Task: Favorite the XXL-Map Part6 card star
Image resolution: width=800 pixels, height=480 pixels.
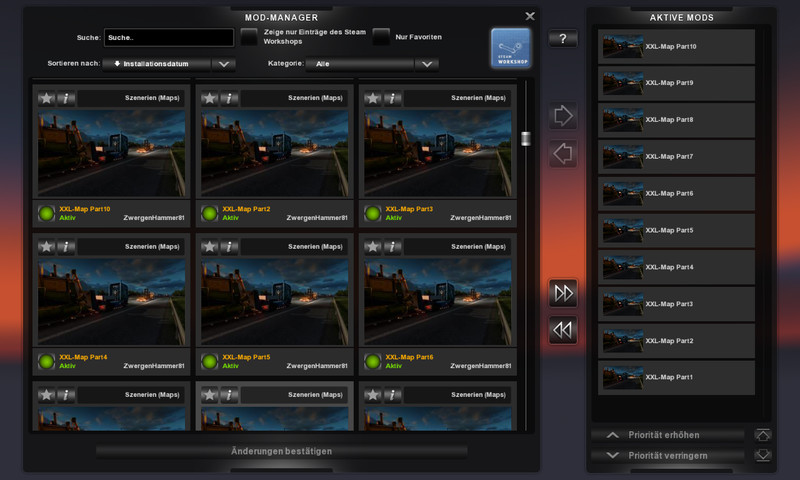Action: click(x=373, y=247)
